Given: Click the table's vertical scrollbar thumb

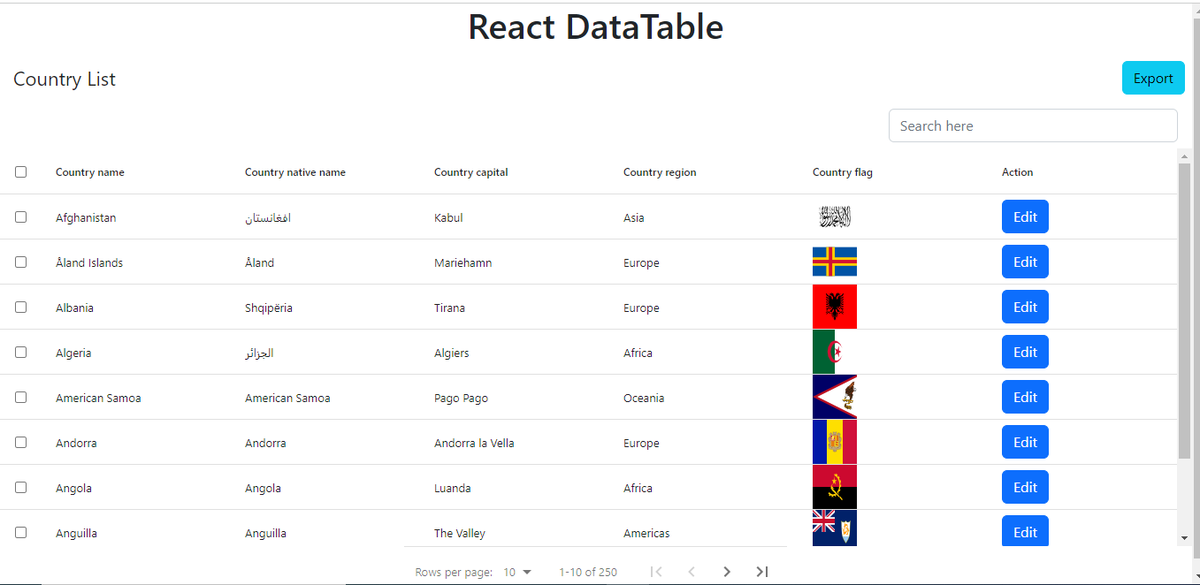Looking at the screenshot, I should click(x=1184, y=310).
